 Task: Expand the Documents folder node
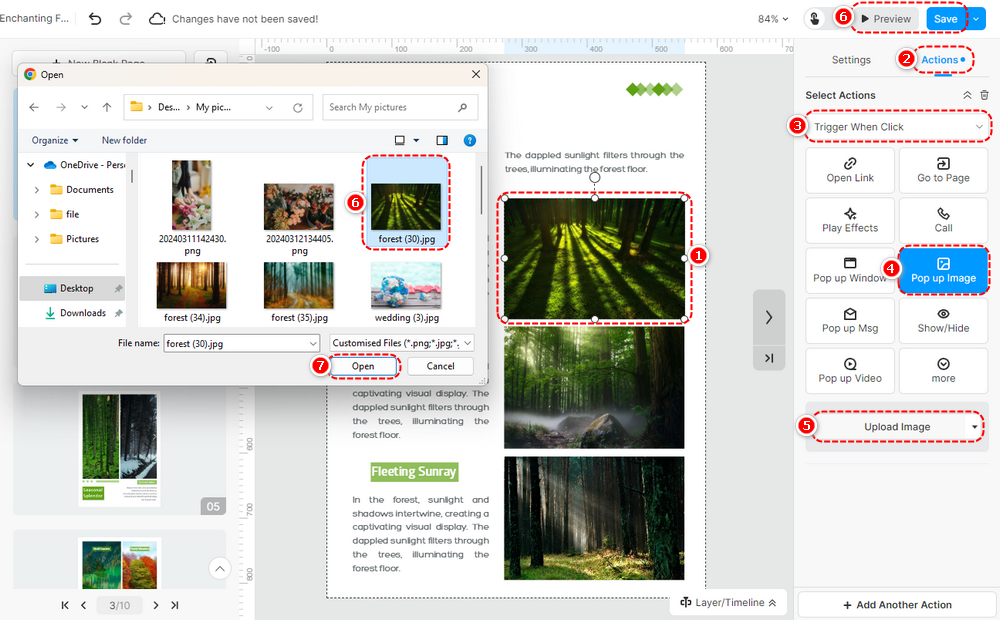(36, 189)
